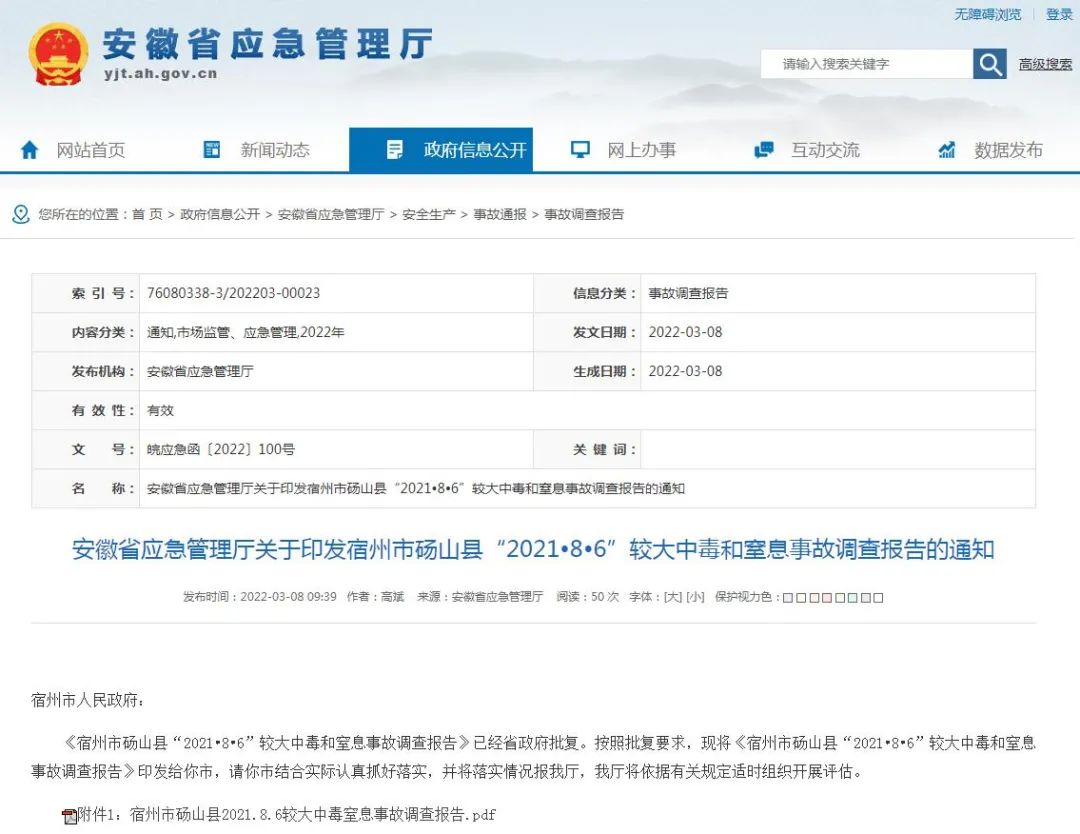
Task: Click the 生成日期 value 2022-03-08
Action: pyautogui.click(x=685, y=372)
